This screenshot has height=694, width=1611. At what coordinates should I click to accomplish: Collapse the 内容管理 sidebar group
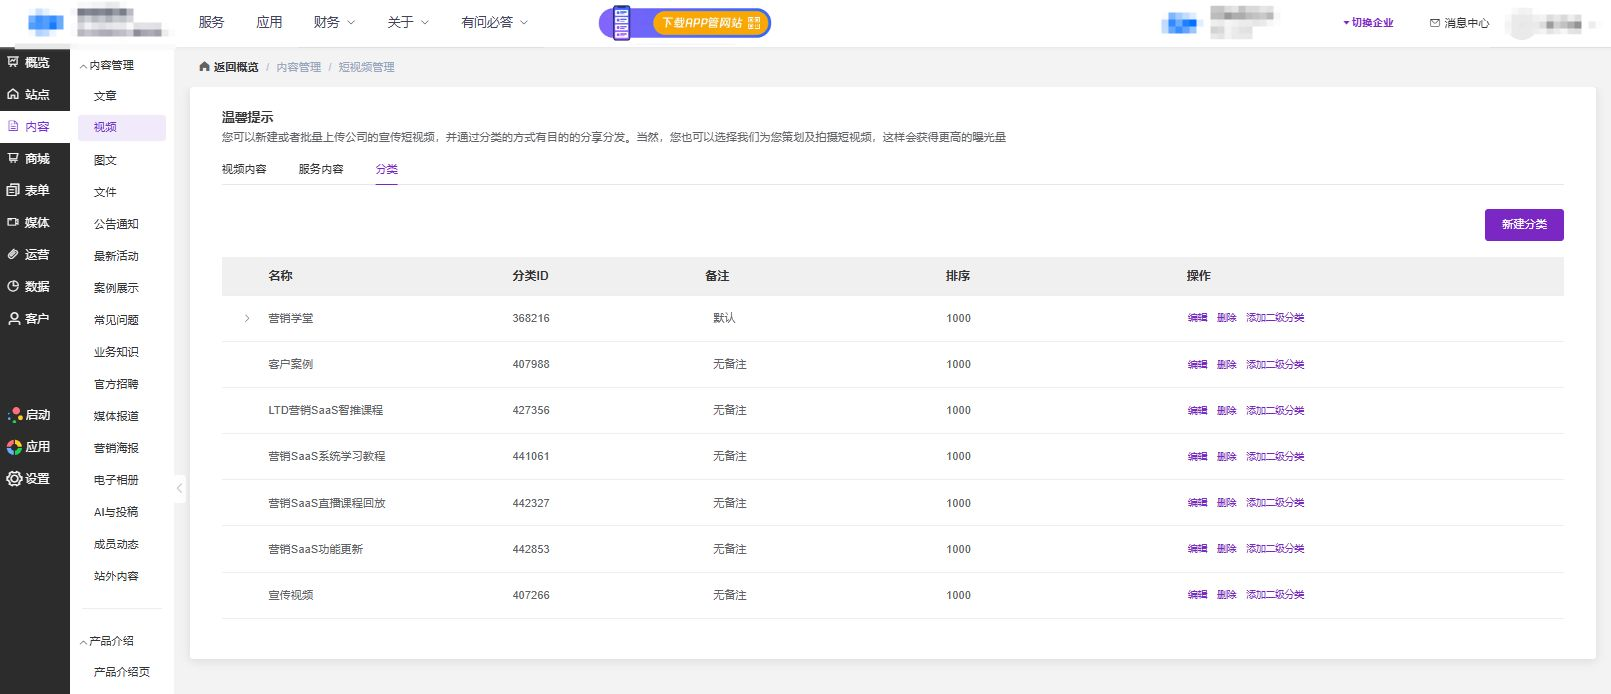pos(83,66)
